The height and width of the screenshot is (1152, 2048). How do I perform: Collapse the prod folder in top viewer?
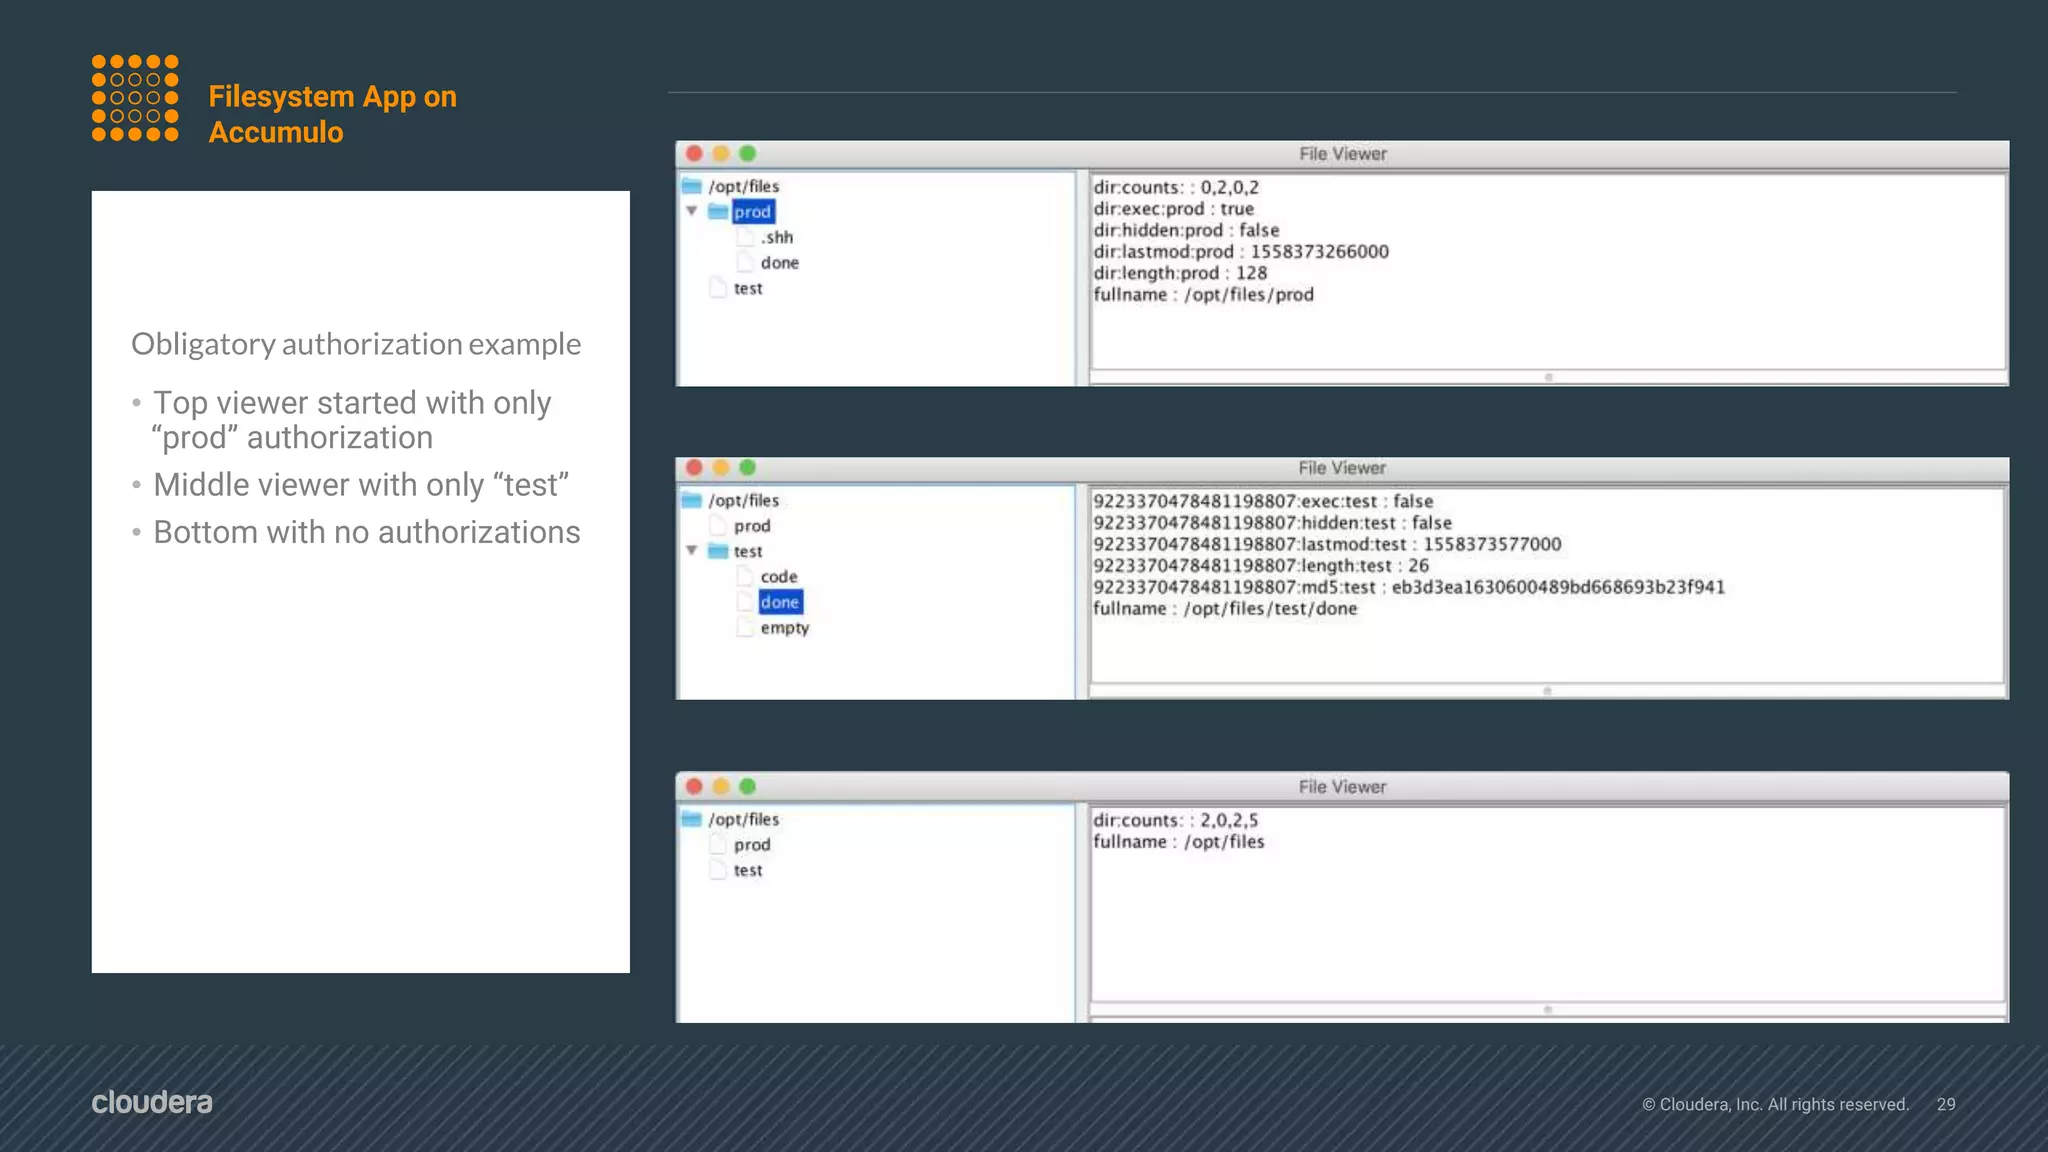[x=691, y=211]
